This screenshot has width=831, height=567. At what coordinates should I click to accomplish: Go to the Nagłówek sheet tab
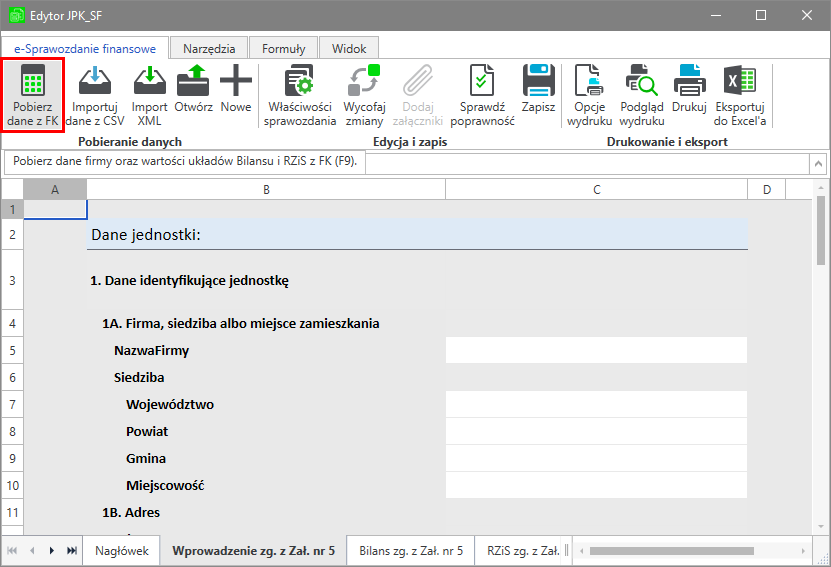(x=122, y=550)
